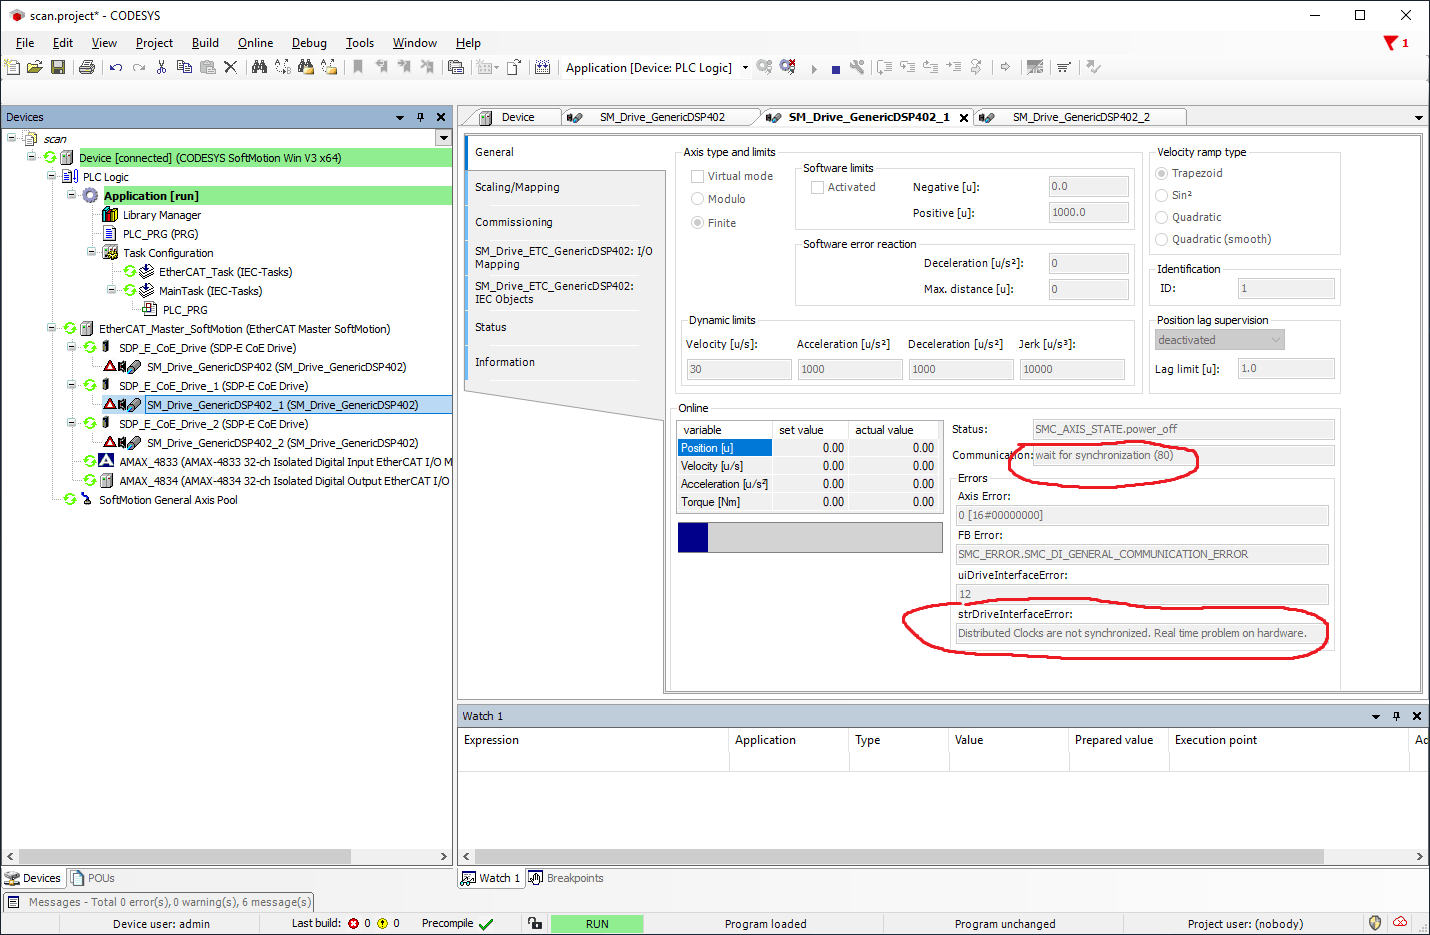This screenshot has height=935, width=1430.
Task: Select the Modulo axis type radio button
Action: point(698,199)
